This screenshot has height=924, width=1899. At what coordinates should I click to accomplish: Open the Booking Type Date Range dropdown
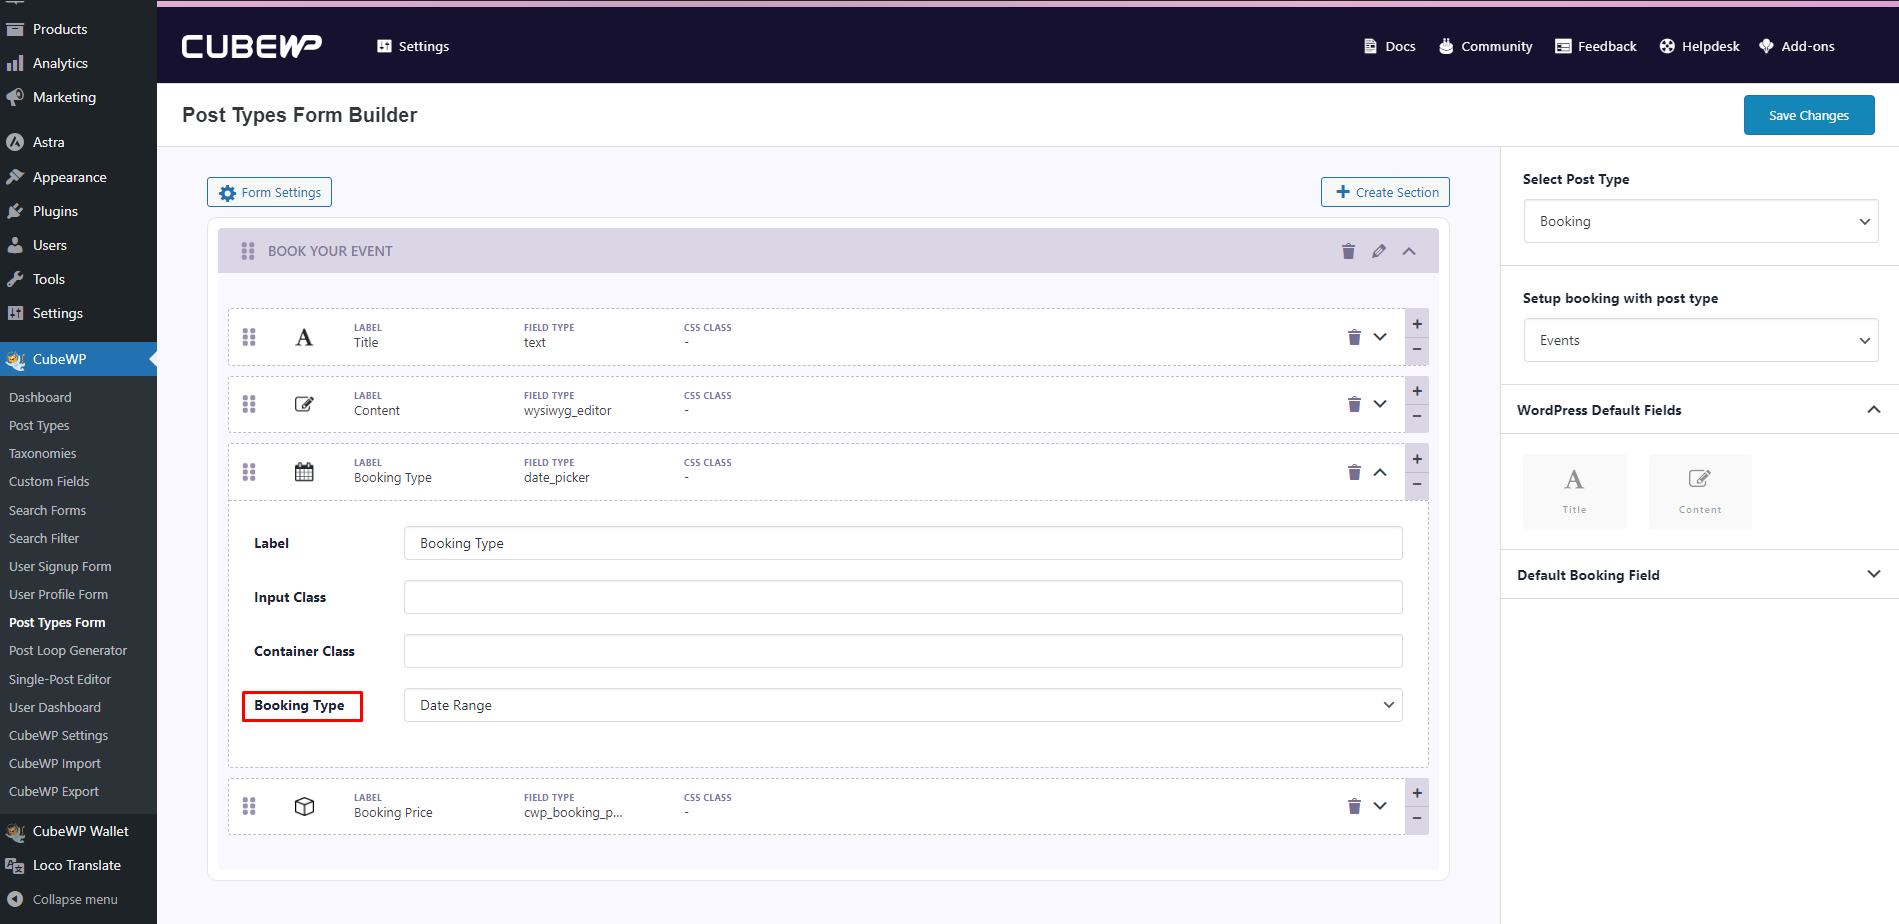[x=903, y=705]
